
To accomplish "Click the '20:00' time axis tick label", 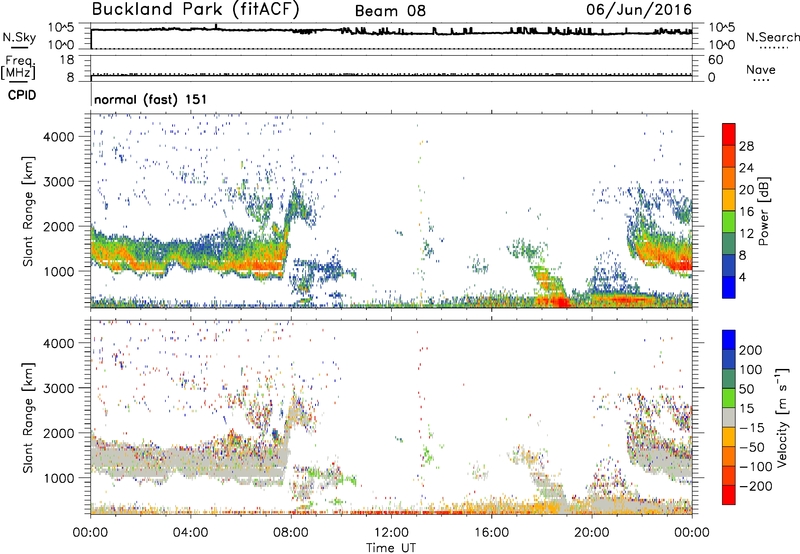I will [x=591, y=533].
